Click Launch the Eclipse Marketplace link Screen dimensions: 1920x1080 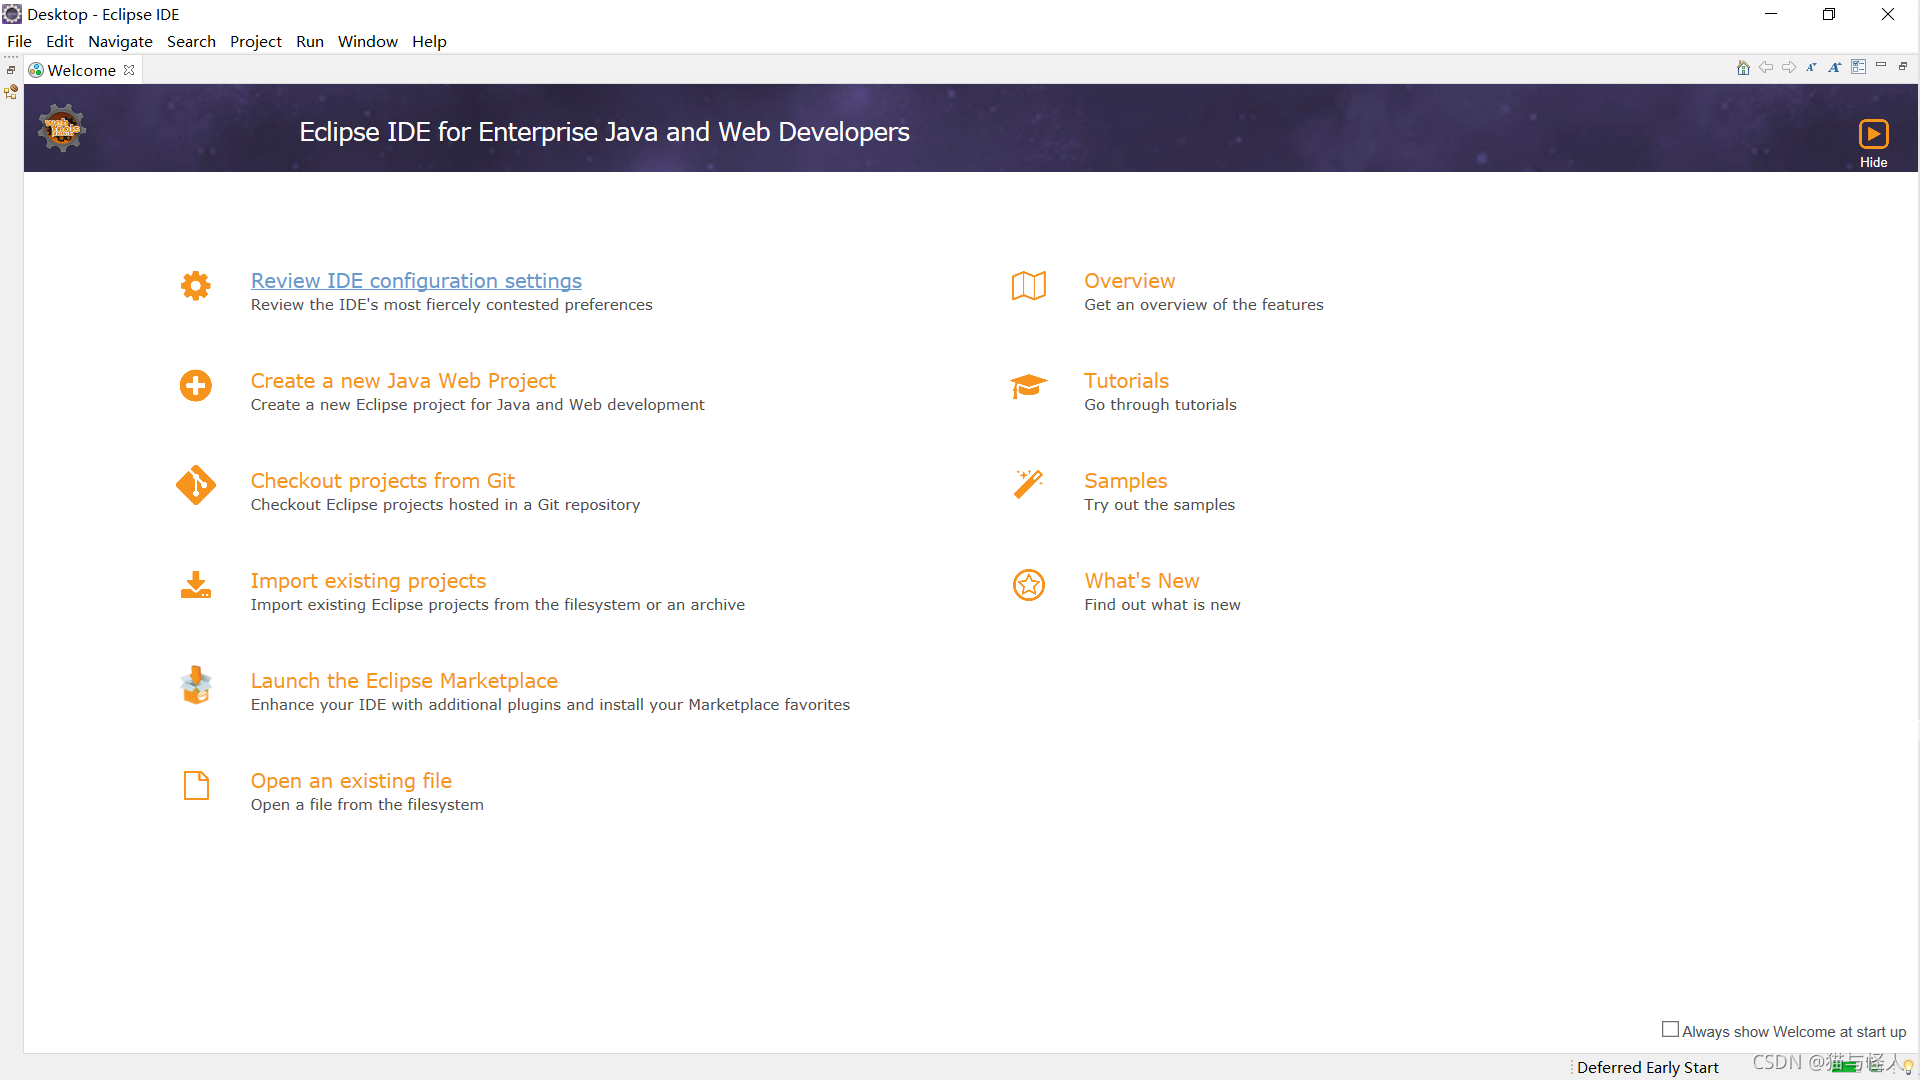point(404,681)
